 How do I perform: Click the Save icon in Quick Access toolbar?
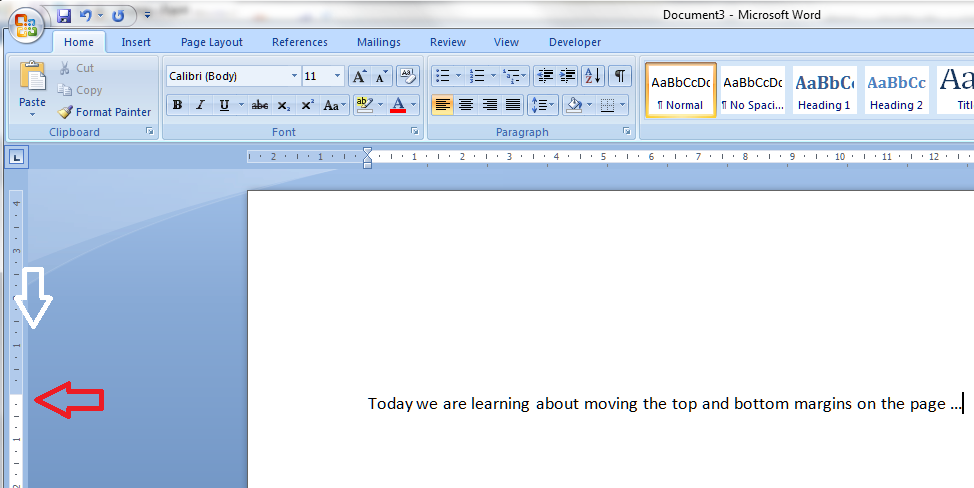(65, 16)
